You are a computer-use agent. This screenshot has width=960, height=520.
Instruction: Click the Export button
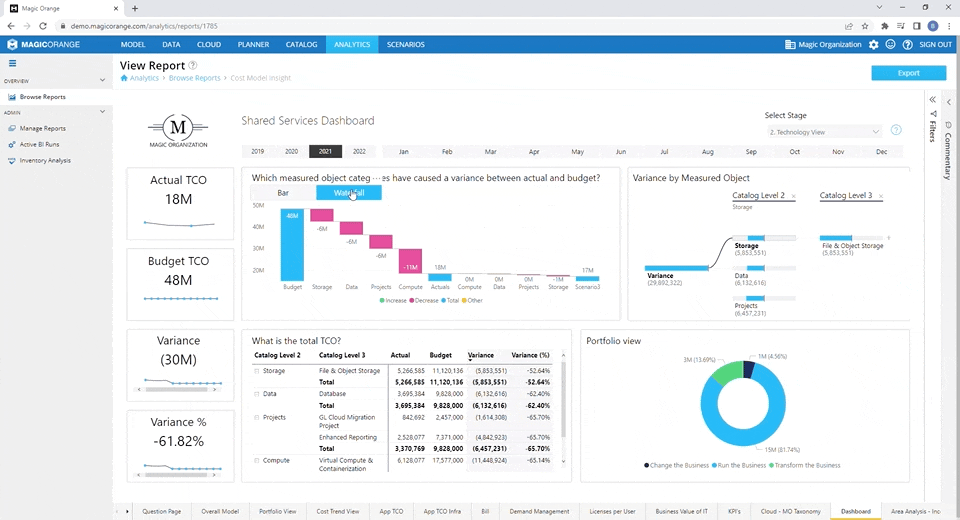pyautogui.click(x=908, y=73)
